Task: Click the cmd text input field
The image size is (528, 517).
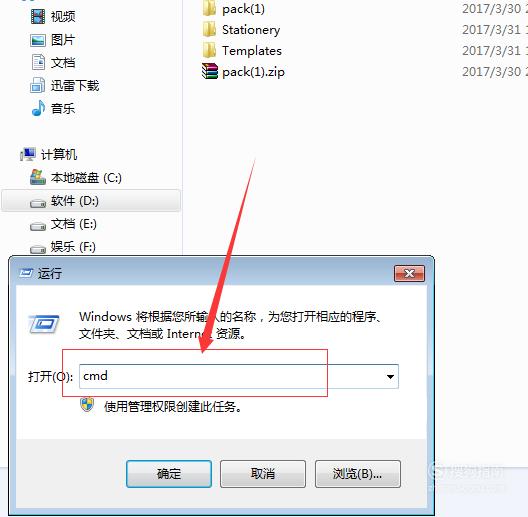Action: (x=238, y=376)
